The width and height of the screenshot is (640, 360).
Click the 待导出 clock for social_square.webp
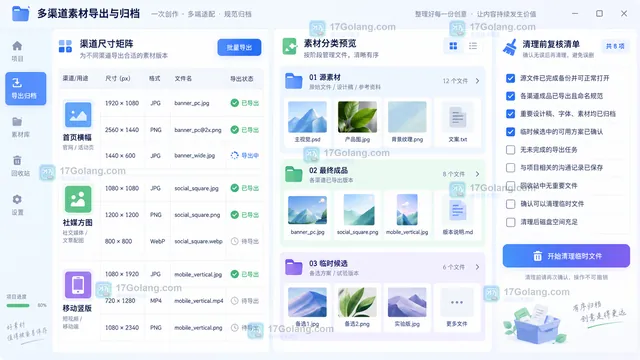coord(234,241)
